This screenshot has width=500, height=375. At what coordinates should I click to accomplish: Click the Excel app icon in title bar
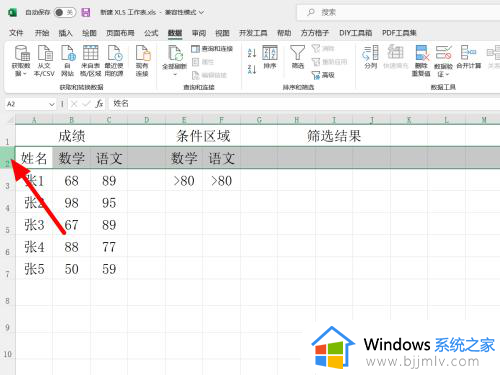click(13, 13)
